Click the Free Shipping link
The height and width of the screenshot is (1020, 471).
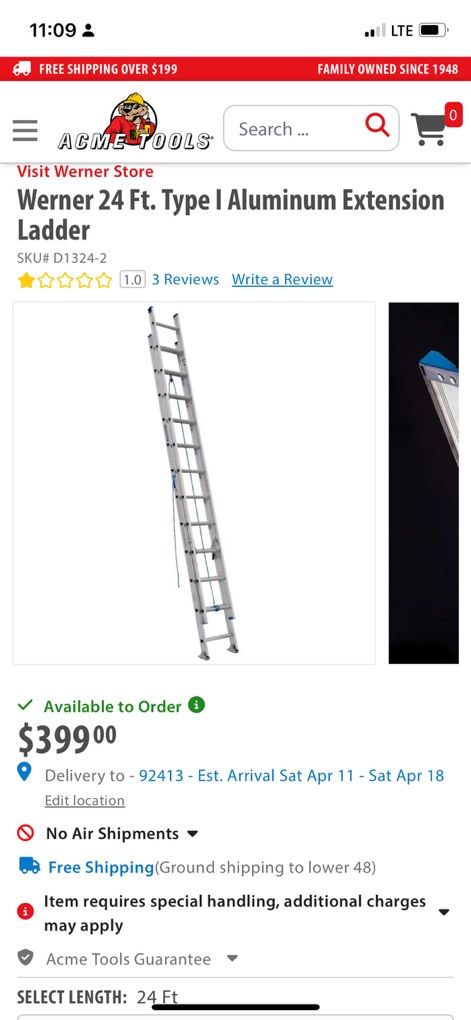pos(101,867)
